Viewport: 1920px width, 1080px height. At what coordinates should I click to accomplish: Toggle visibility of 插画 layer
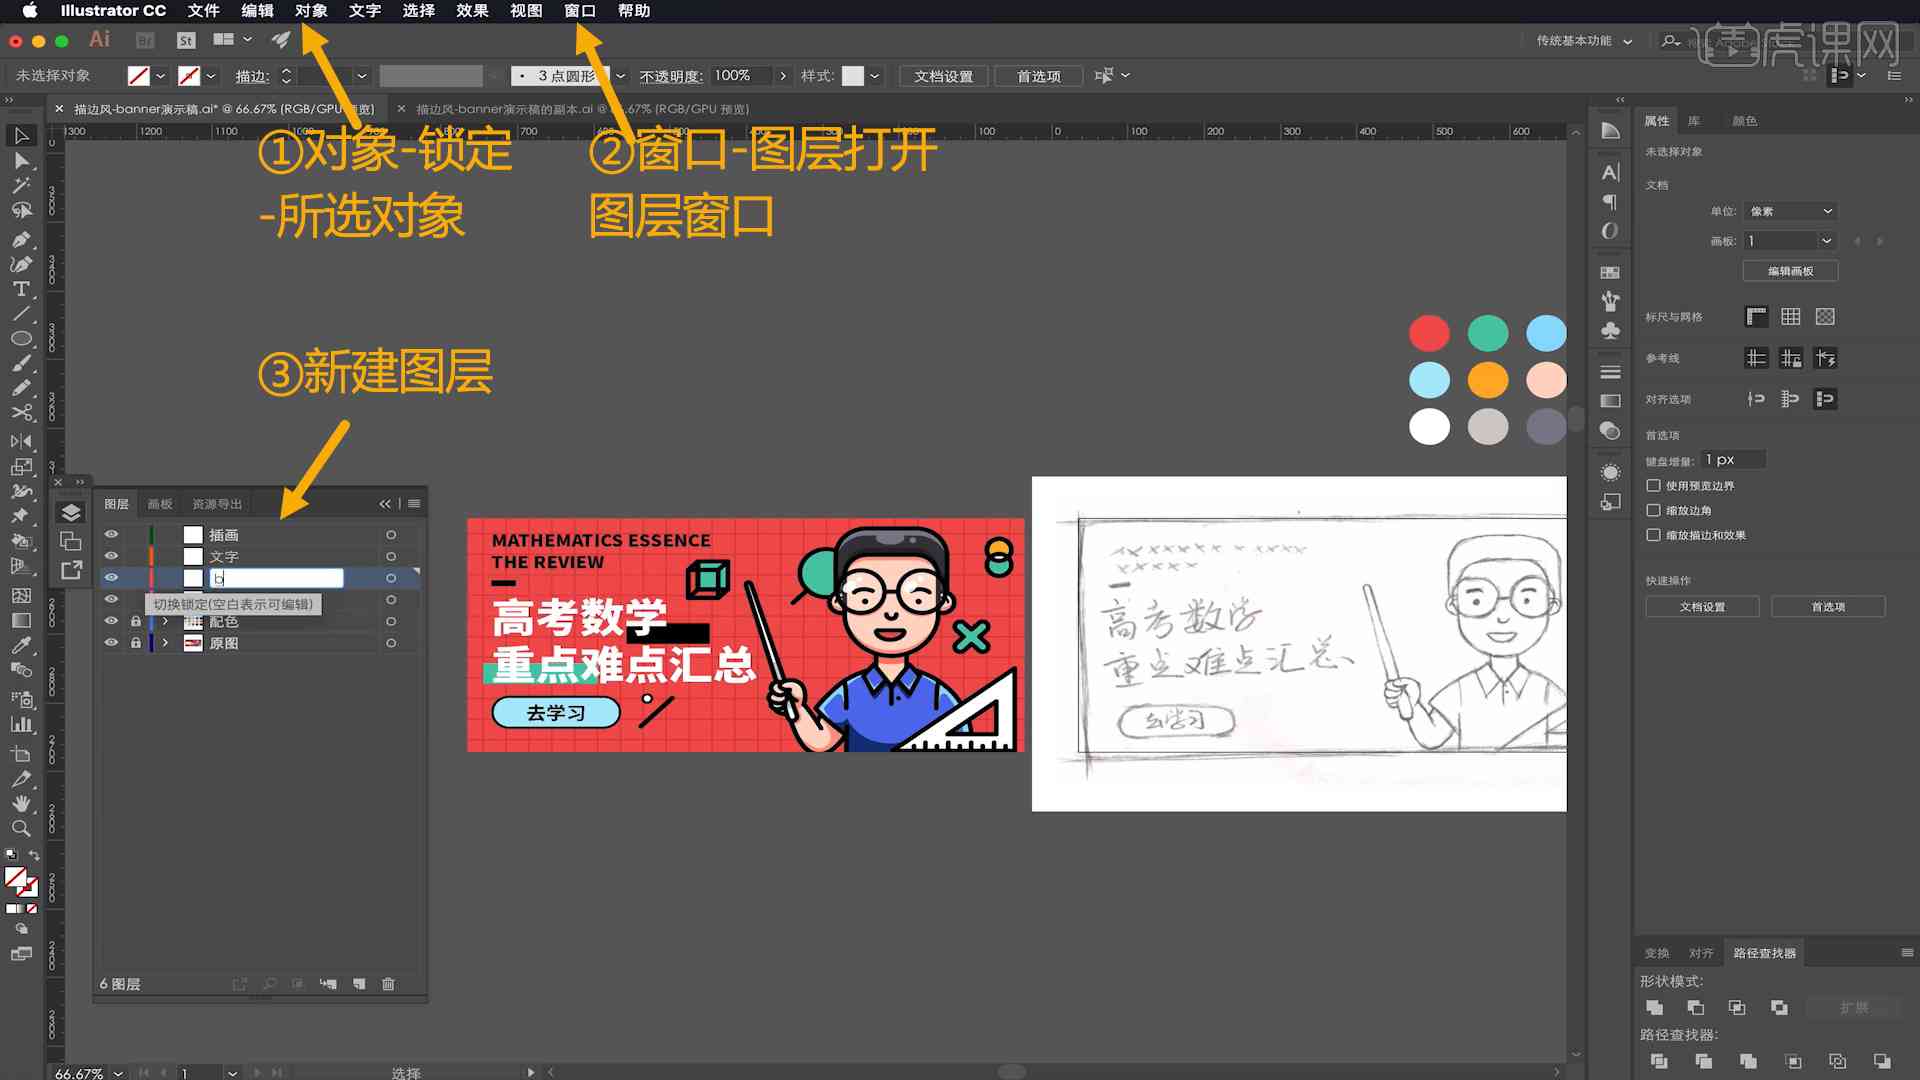(x=111, y=534)
